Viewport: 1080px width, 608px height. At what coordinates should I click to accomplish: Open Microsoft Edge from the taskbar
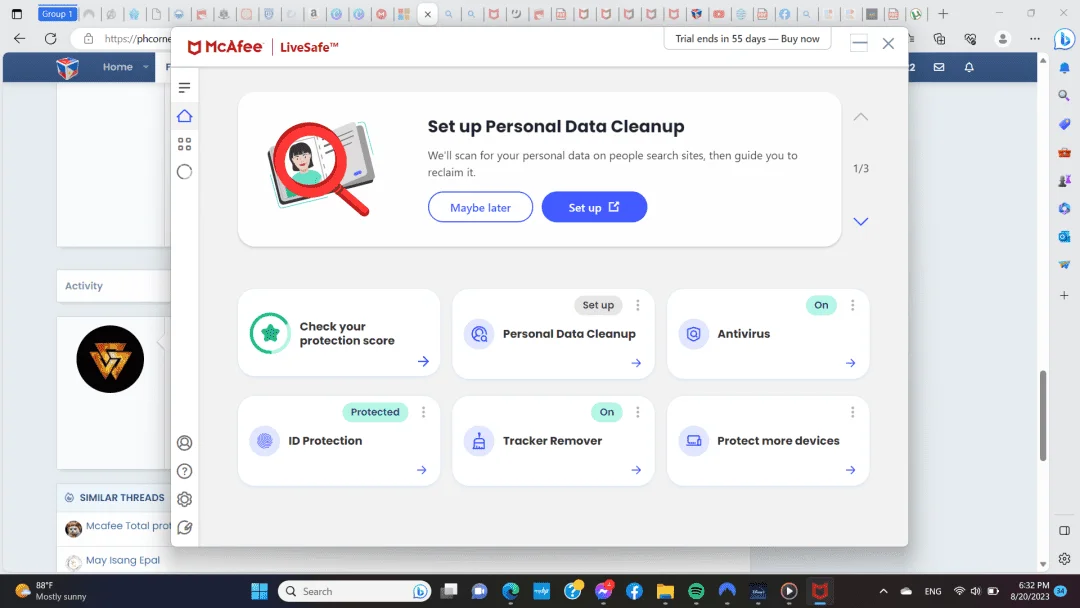[x=510, y=591]
